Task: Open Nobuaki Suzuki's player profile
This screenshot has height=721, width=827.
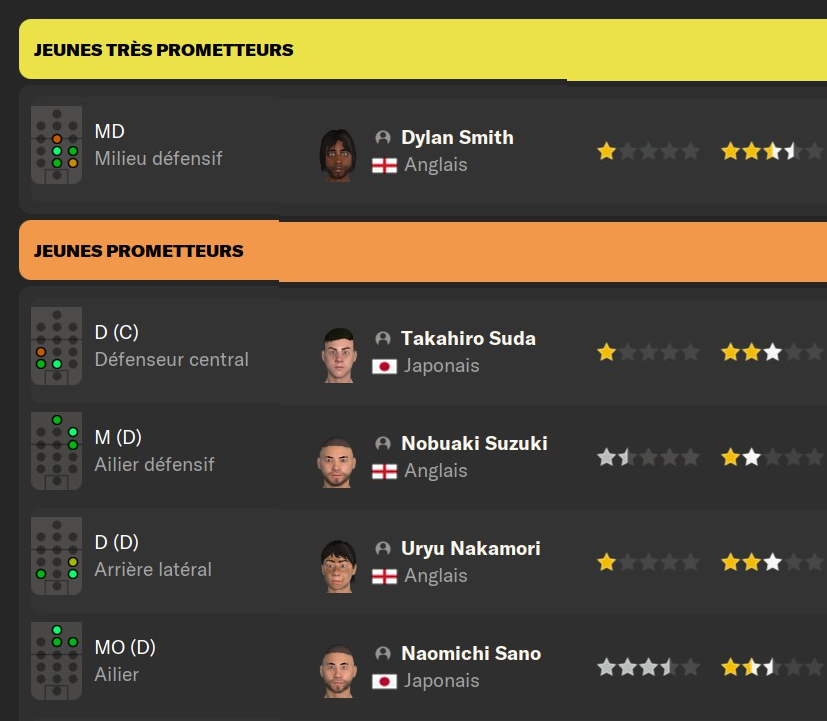Action: [x=474, y=443]
